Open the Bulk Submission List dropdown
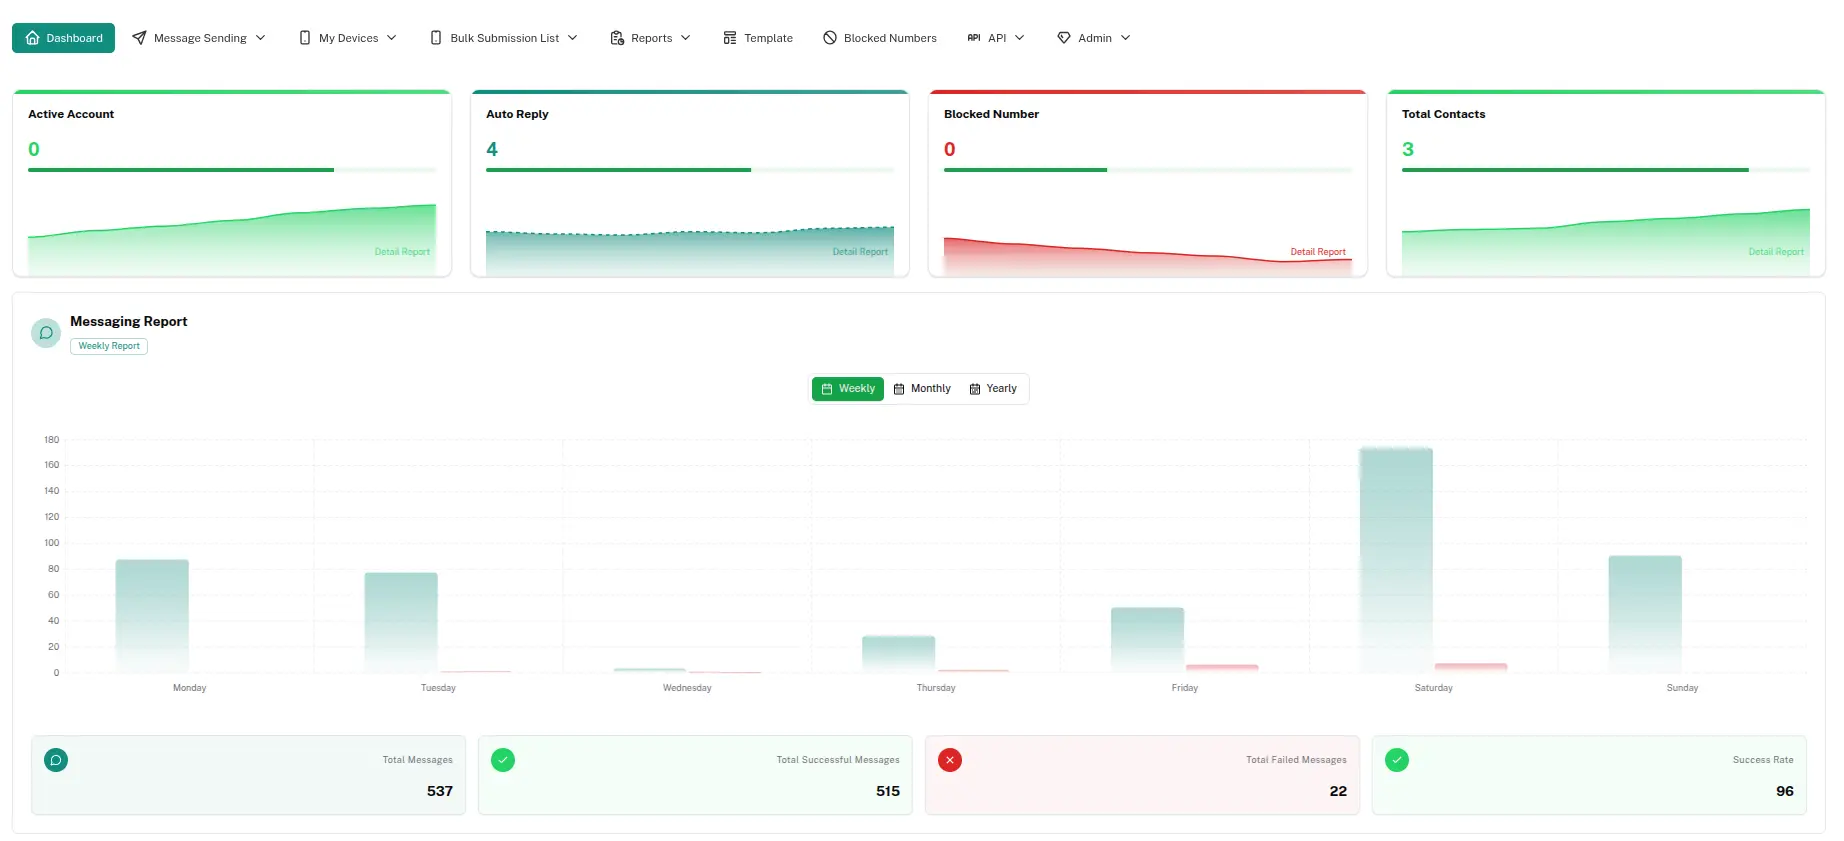1844x841 pixels. 504,38
